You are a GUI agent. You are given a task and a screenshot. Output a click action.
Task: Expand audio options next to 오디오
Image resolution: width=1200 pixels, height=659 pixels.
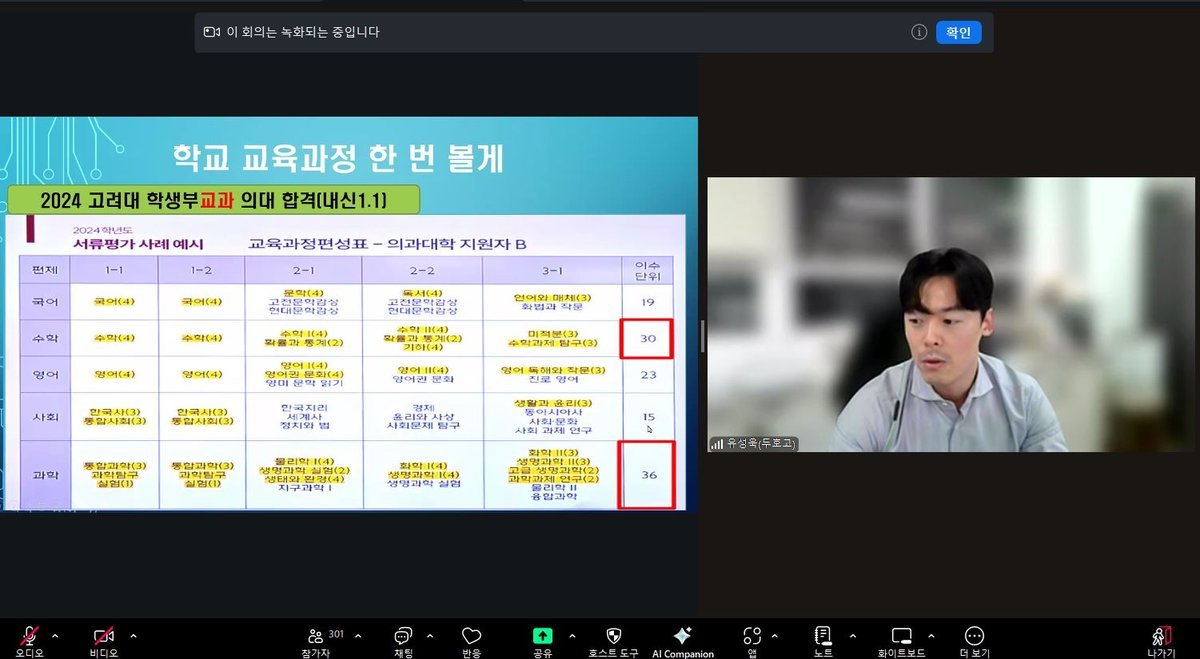tap(55, 635)
